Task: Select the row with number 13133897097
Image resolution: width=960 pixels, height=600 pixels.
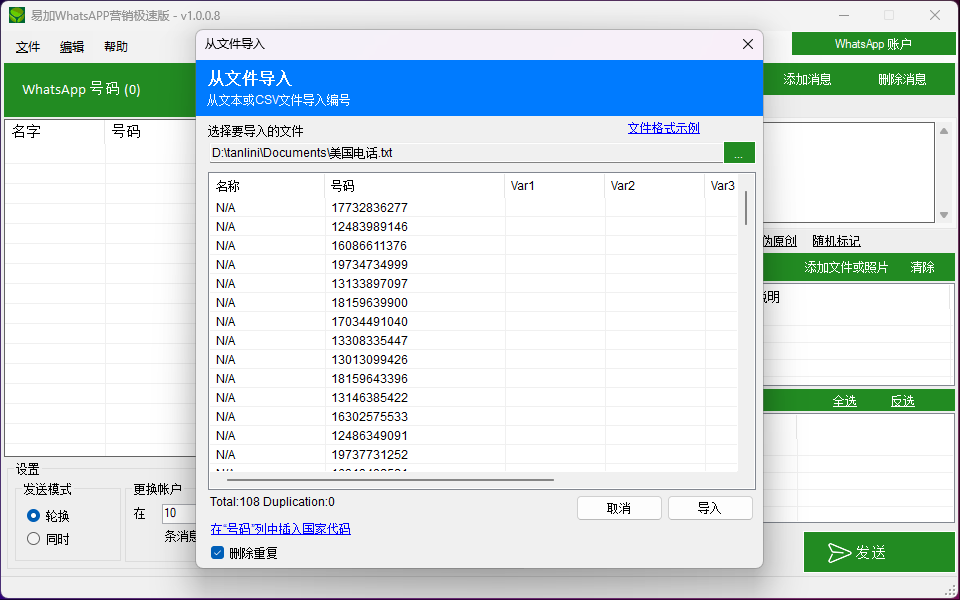Action: (474, 283)
